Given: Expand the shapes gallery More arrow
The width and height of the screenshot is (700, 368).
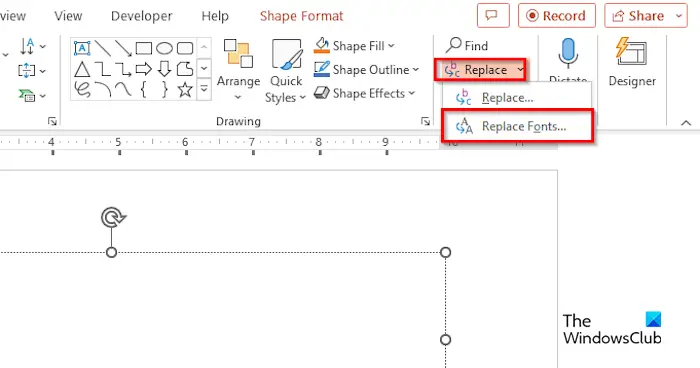Looking at the screenshot, I should (204, 89).
